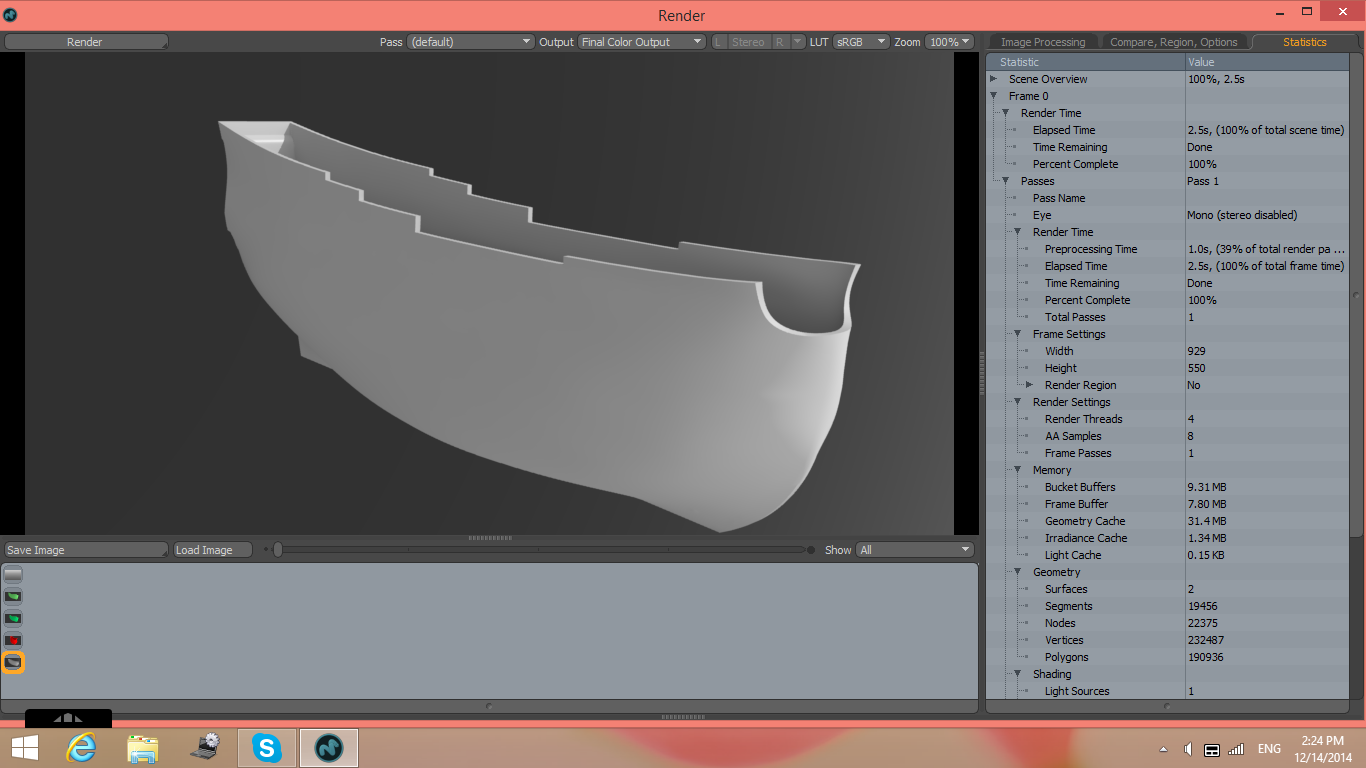This screenshot has height=768, width=1366.
Task: Switch to Skype in the taskbar
Action: (267, 747)
